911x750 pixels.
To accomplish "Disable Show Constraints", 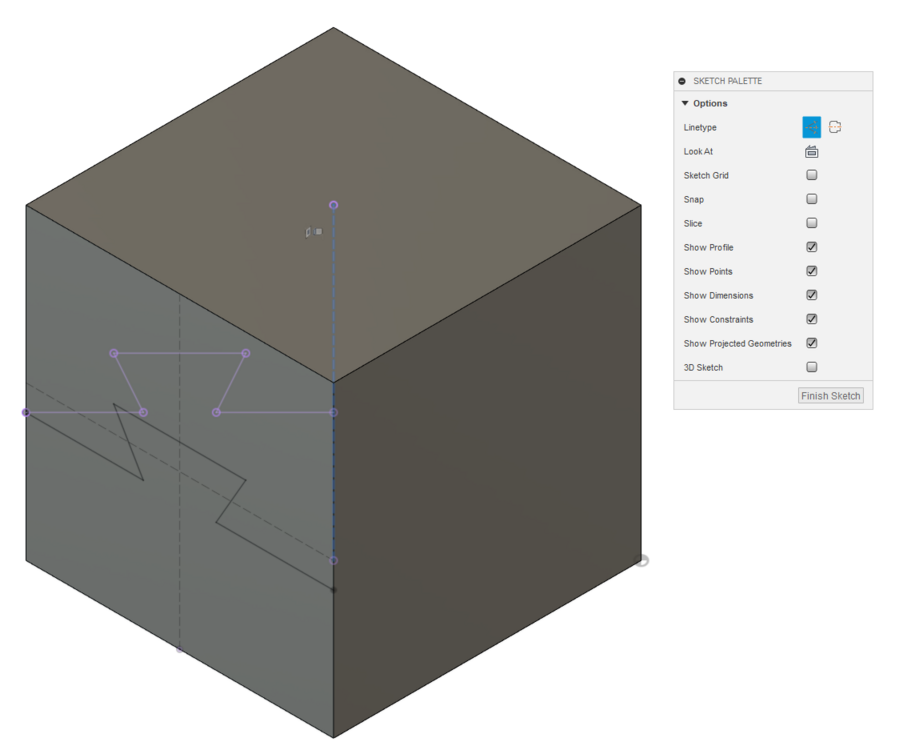I will coord(811,318).
